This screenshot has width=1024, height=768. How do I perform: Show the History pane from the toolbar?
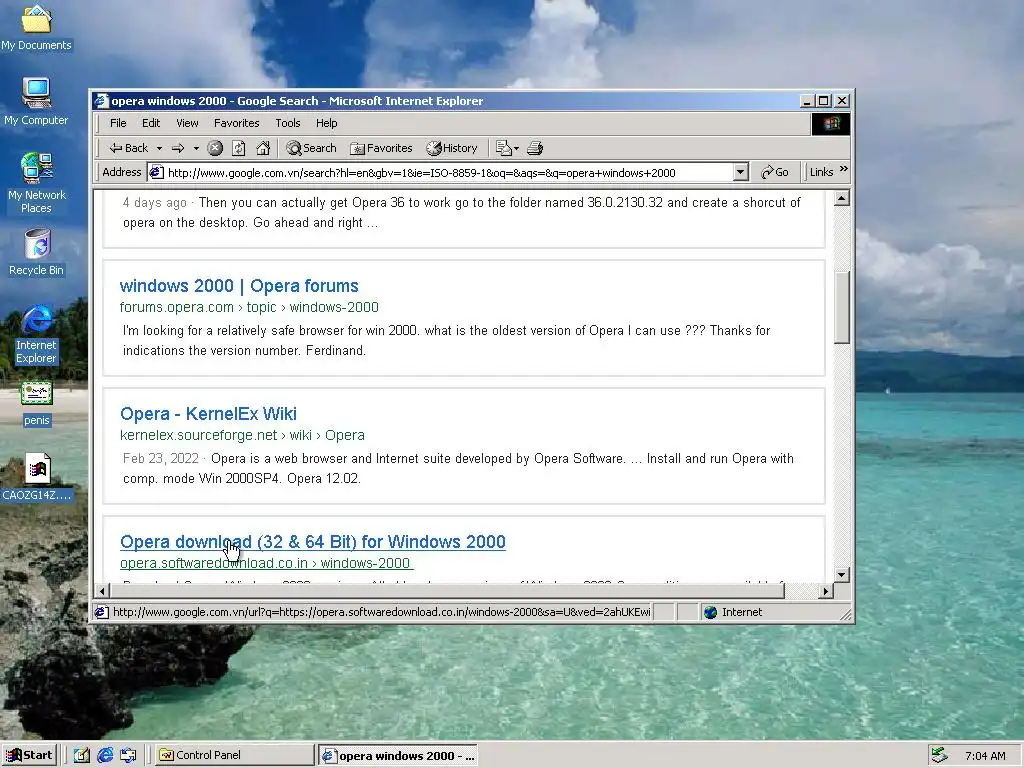452,148
